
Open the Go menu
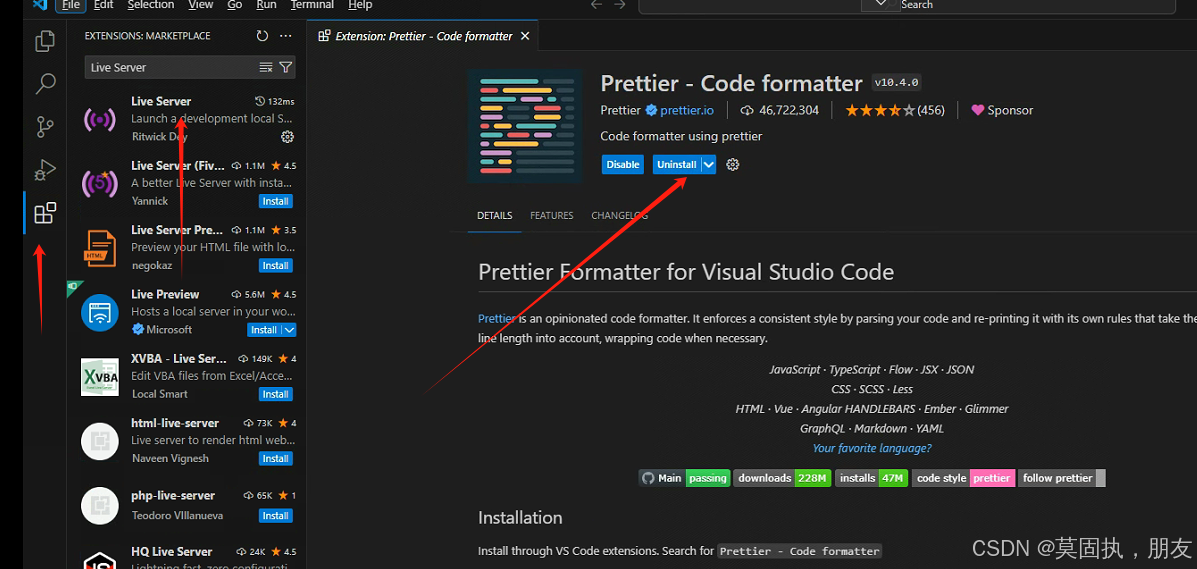pyautogui.click(x=234, y=5)
